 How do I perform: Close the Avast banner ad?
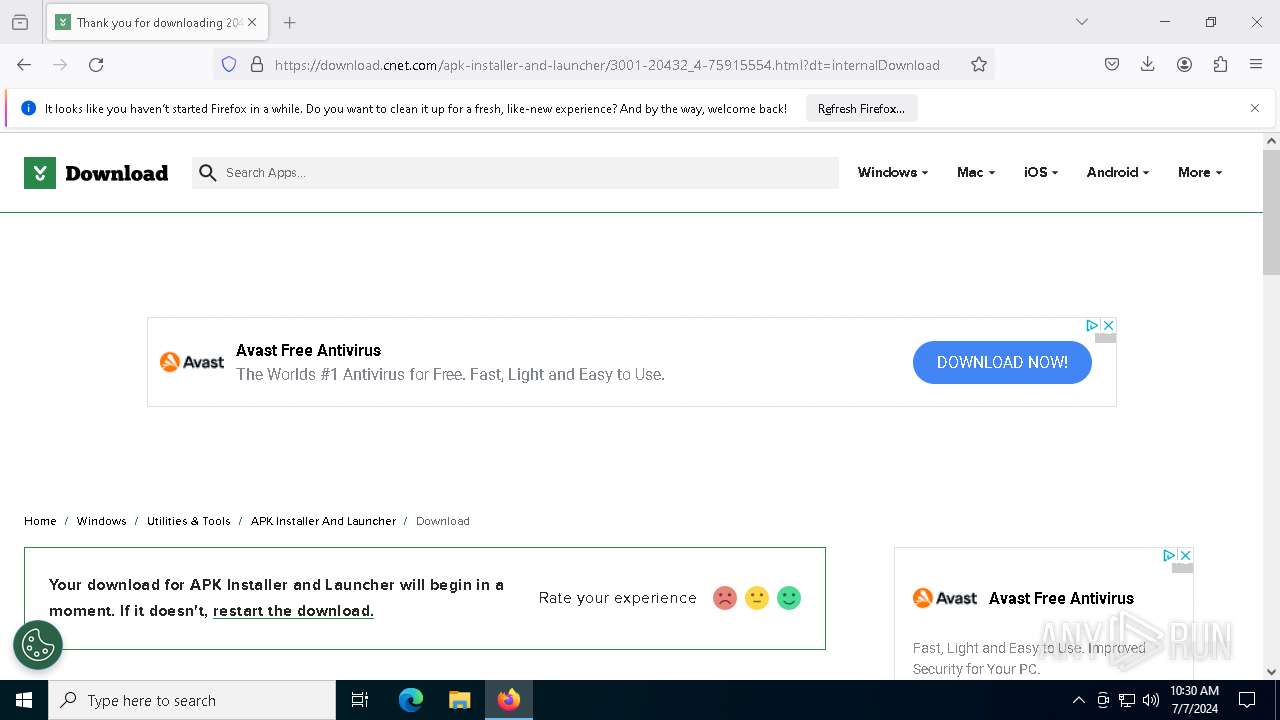tap(1108, 325)
